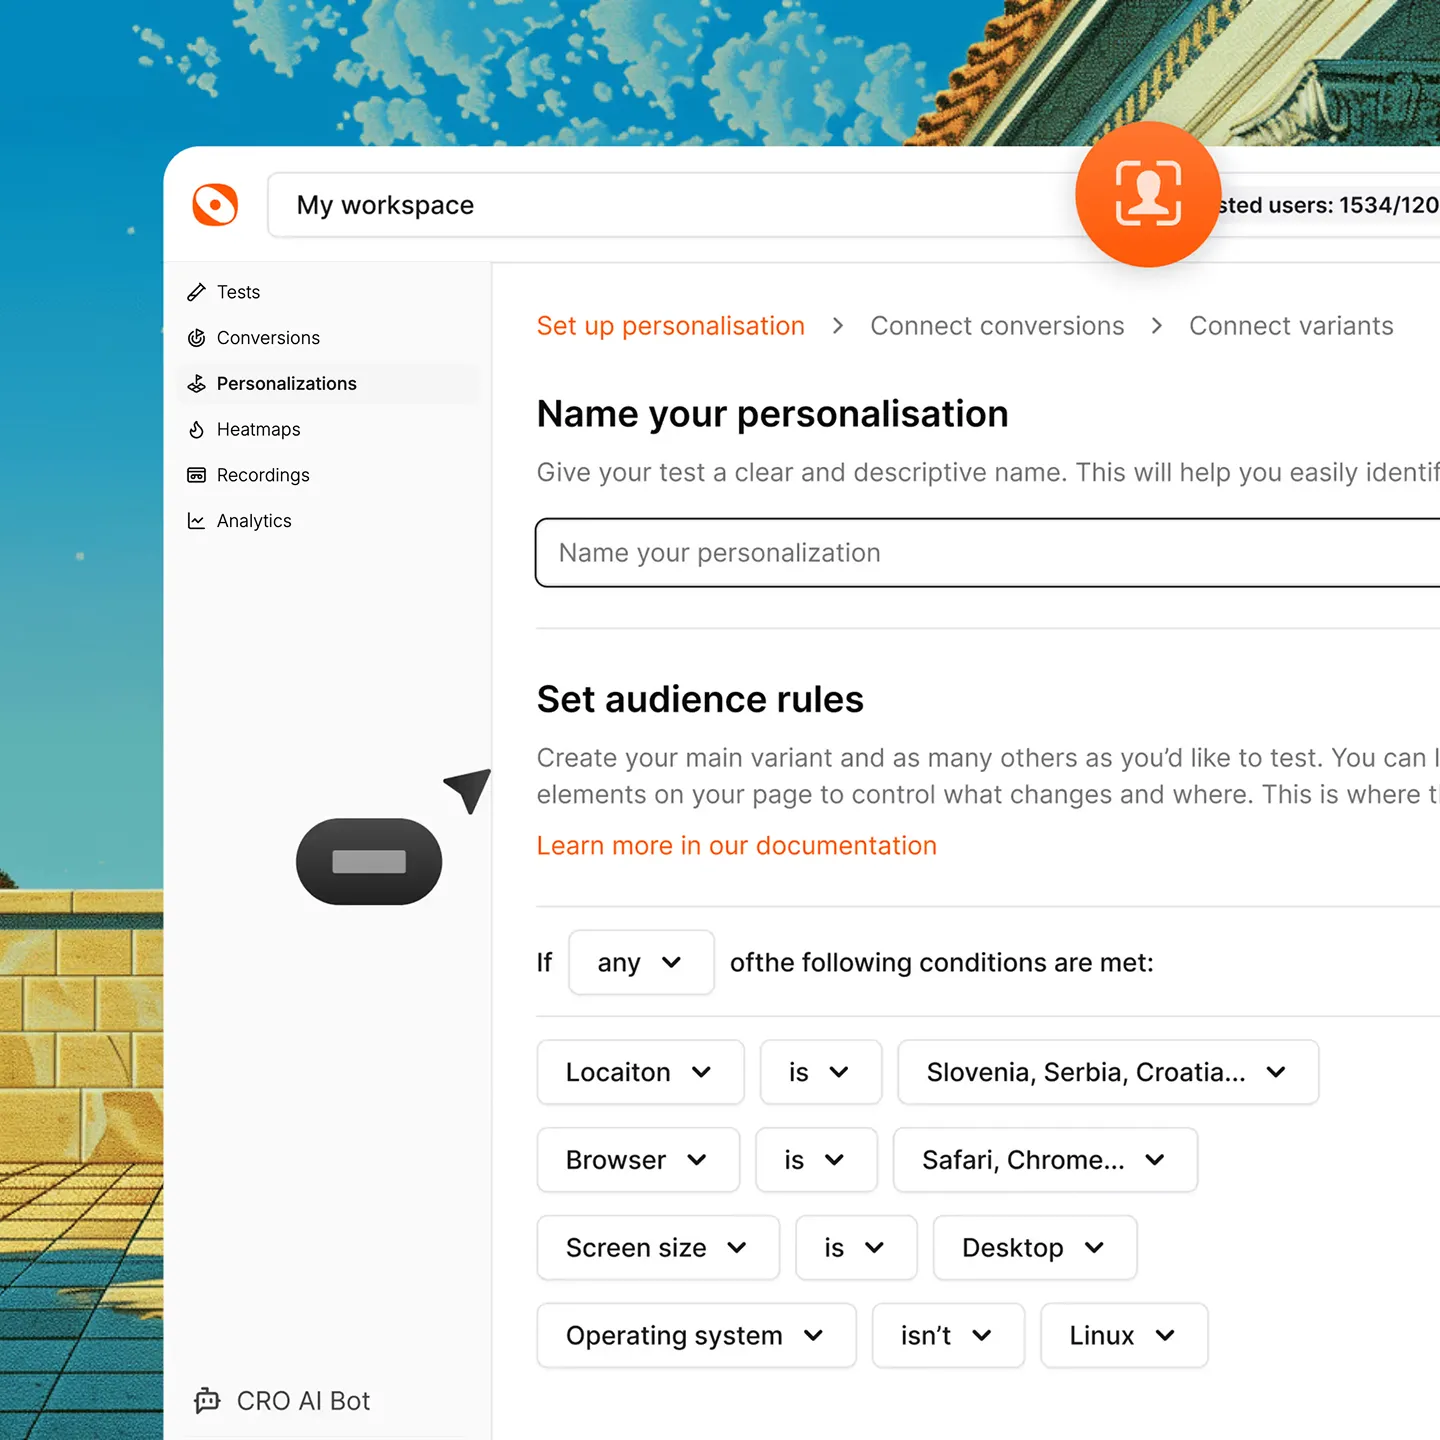
Task: Click the CRO AI Bot robot icon
Action: (207, 1400)
